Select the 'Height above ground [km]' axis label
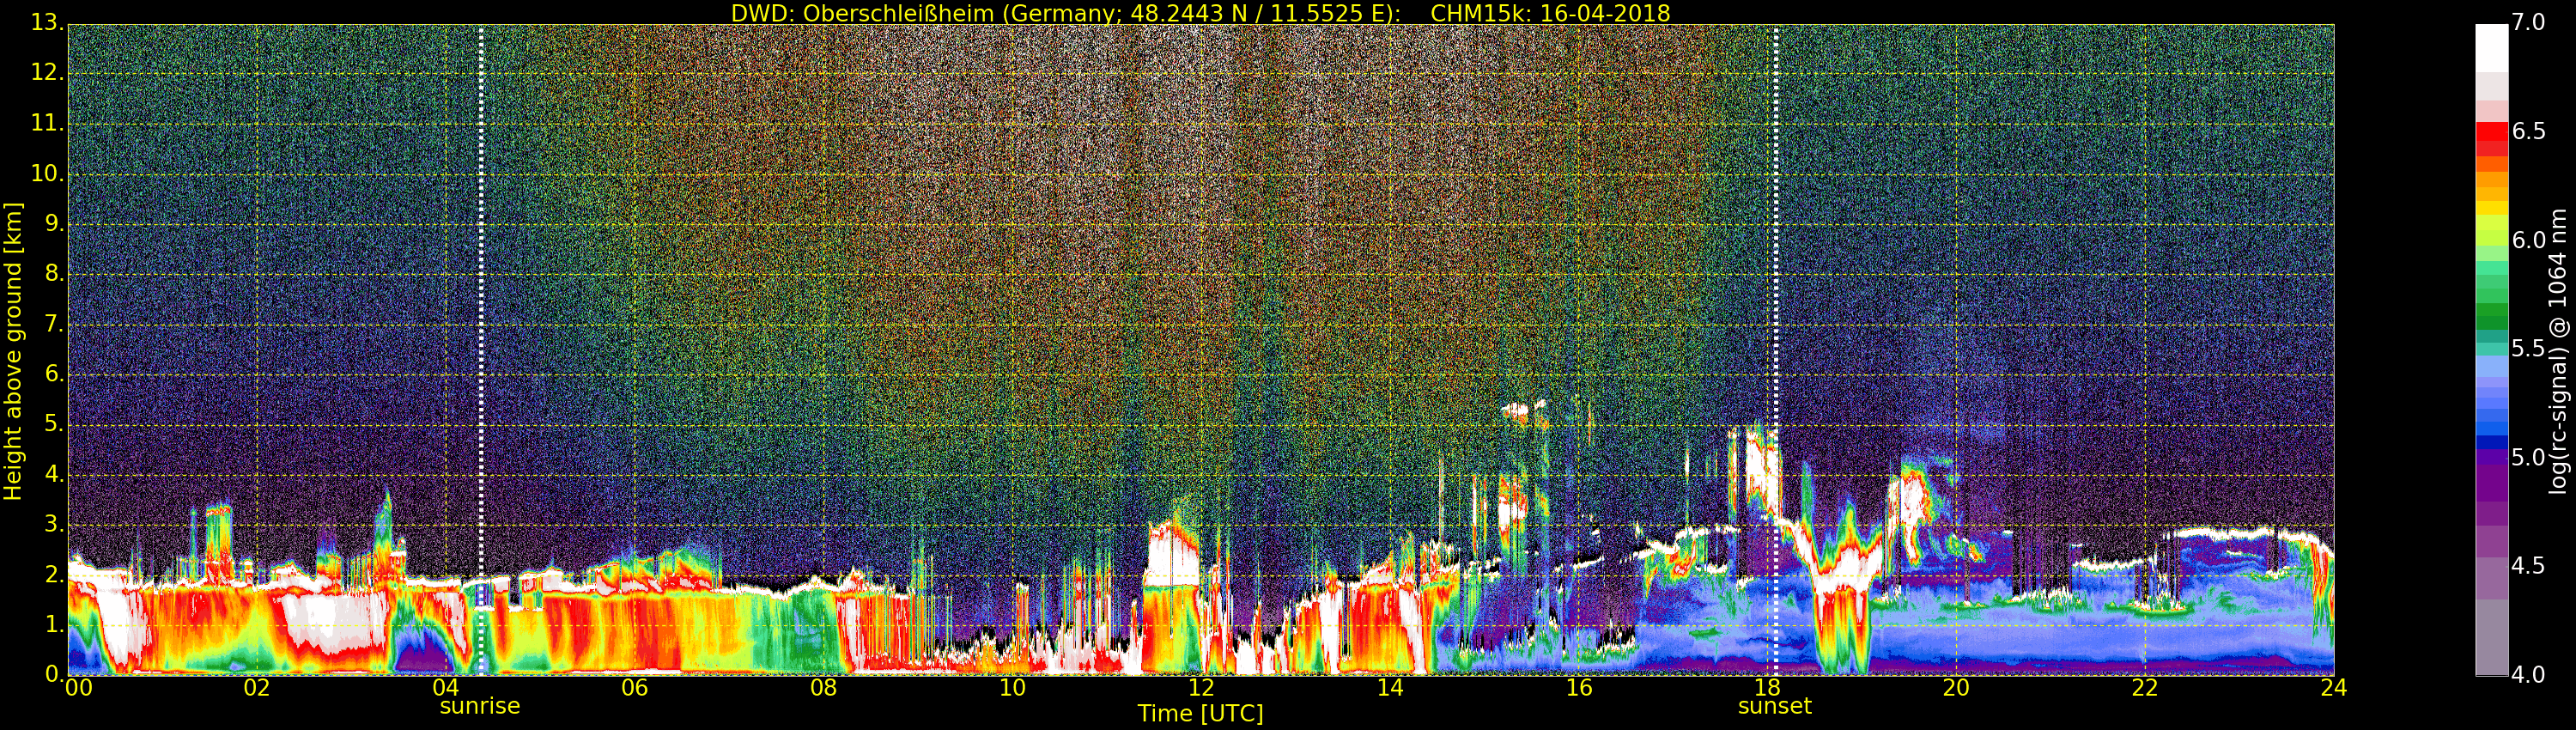Screen dimensions: 2576x730 (13, 351)
